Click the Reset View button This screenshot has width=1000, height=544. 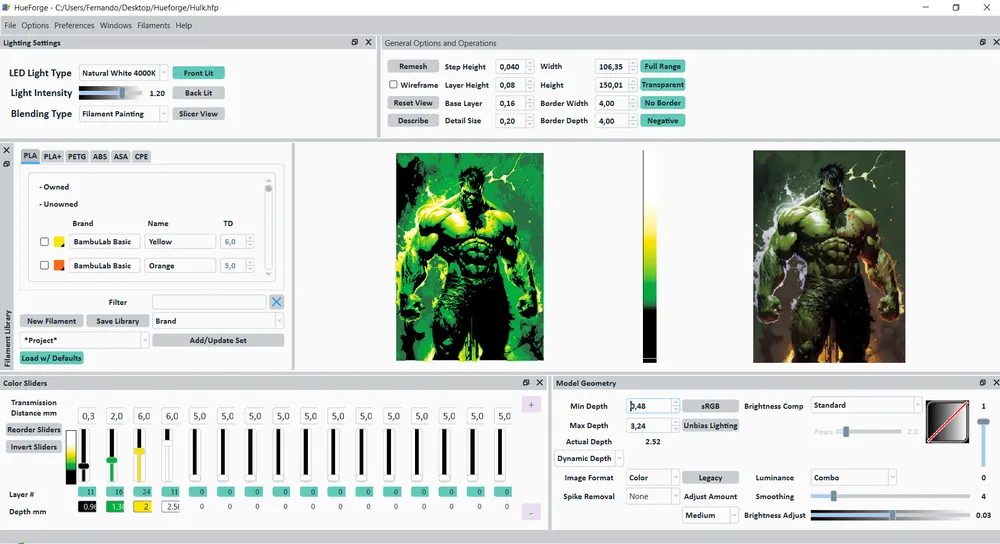pos(413,103)
